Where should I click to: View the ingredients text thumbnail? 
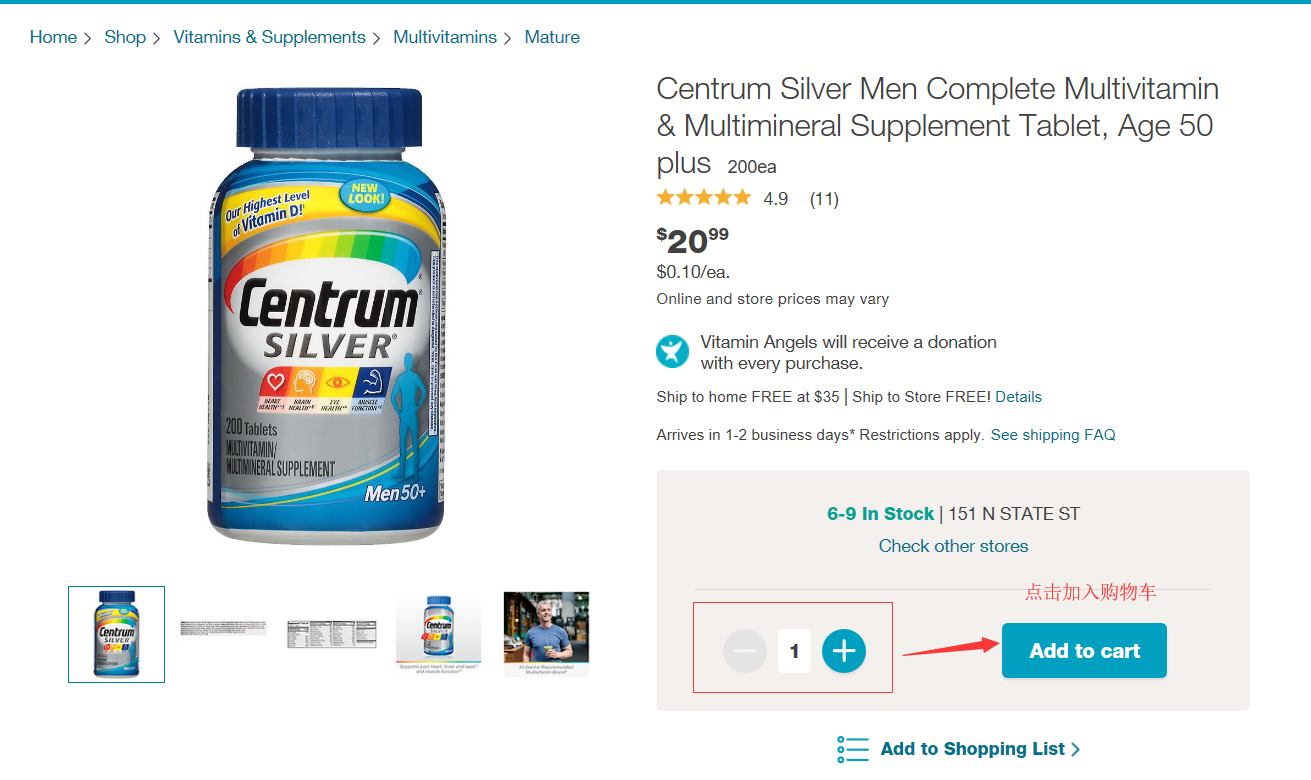(223, 628)
